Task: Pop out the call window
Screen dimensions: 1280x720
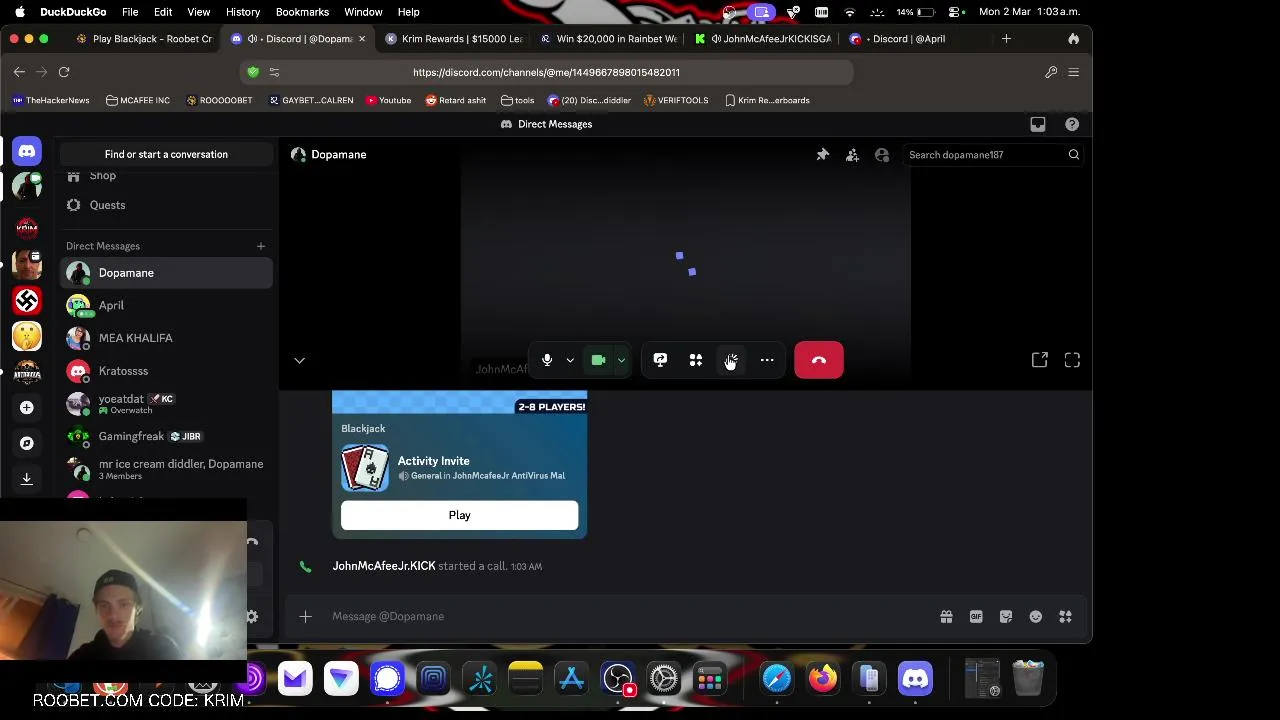Action: click(x=1040, y=360)
